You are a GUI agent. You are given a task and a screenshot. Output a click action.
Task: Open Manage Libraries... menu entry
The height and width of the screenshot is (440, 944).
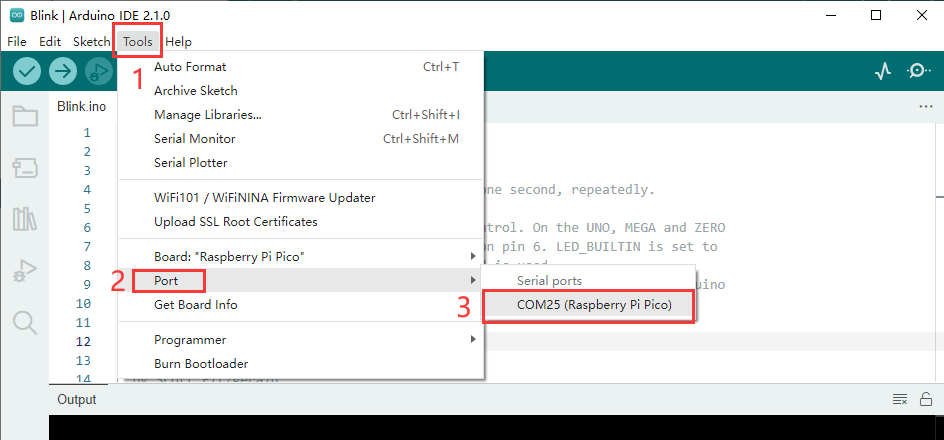click(x=301, y=114)
